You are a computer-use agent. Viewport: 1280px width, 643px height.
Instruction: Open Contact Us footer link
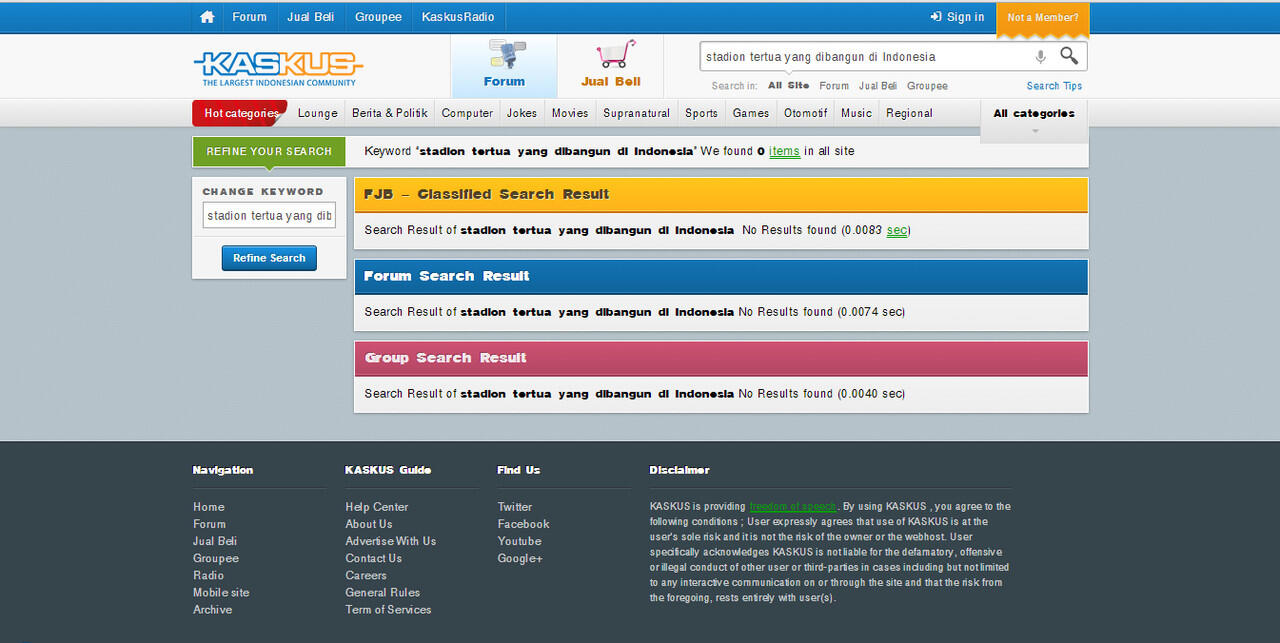(374, 558)
